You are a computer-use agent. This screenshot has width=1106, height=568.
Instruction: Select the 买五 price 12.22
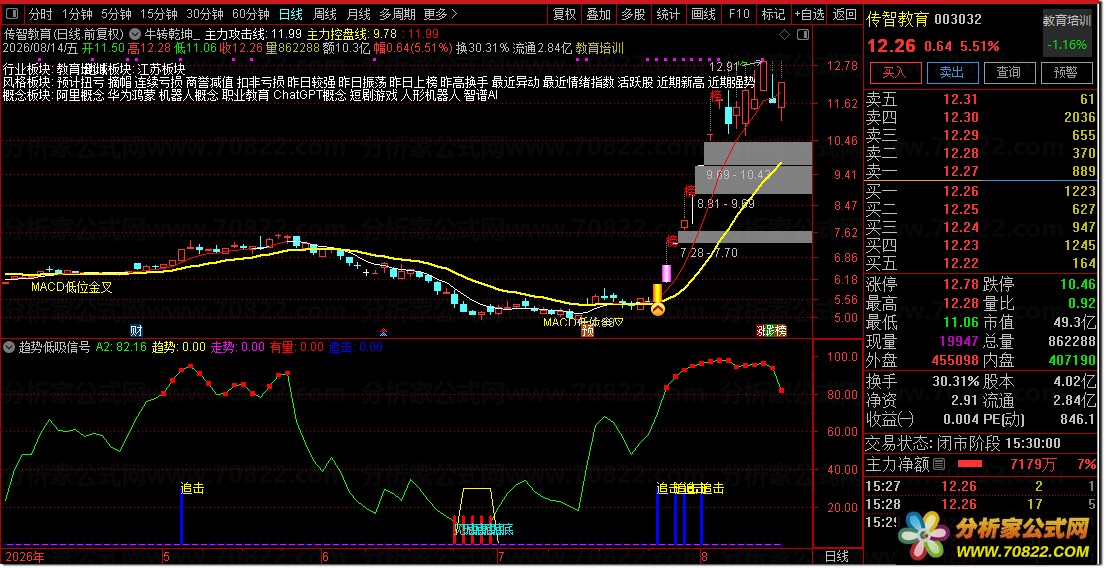[961, 263]
